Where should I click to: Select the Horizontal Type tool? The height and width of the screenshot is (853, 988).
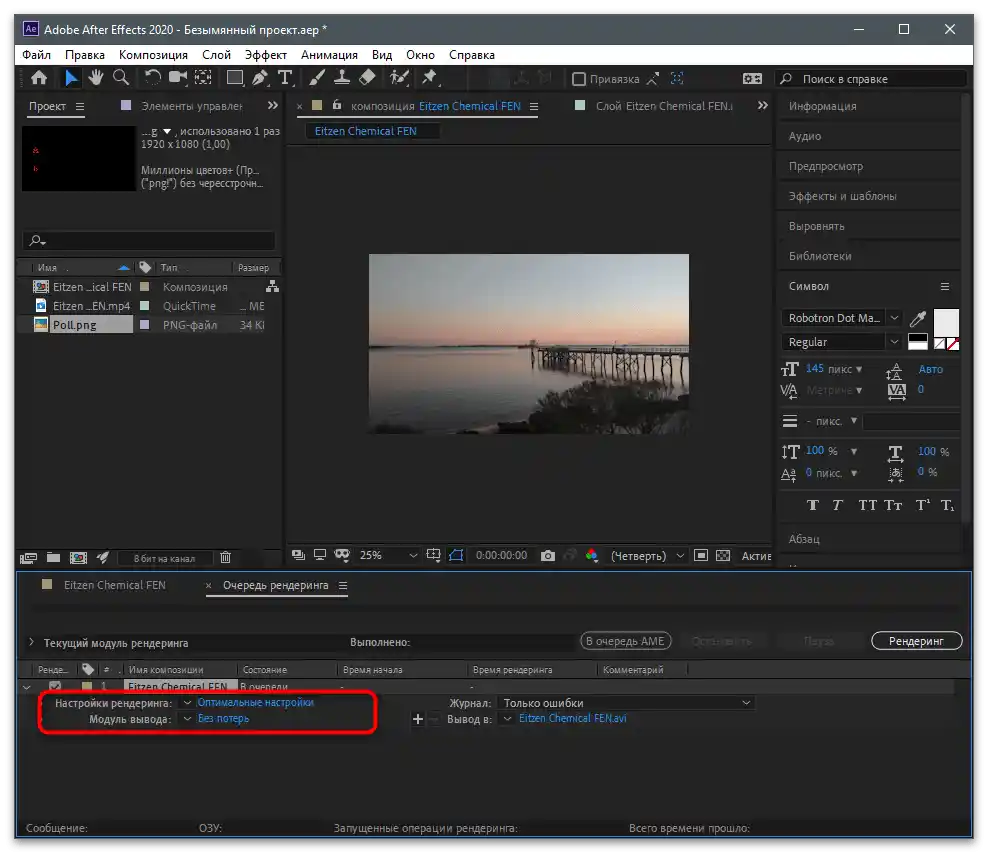pos(285,77)
